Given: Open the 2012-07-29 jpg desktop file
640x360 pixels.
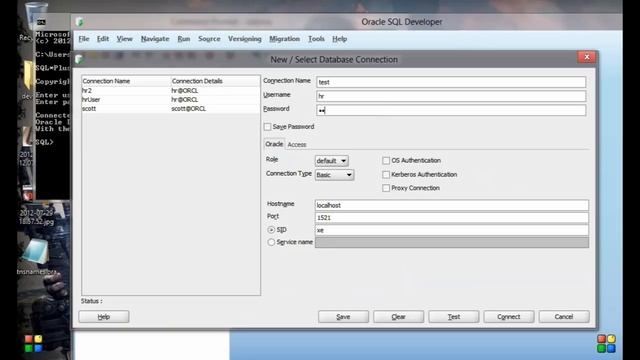Looking at the screenshot, I should pos(36,217).
